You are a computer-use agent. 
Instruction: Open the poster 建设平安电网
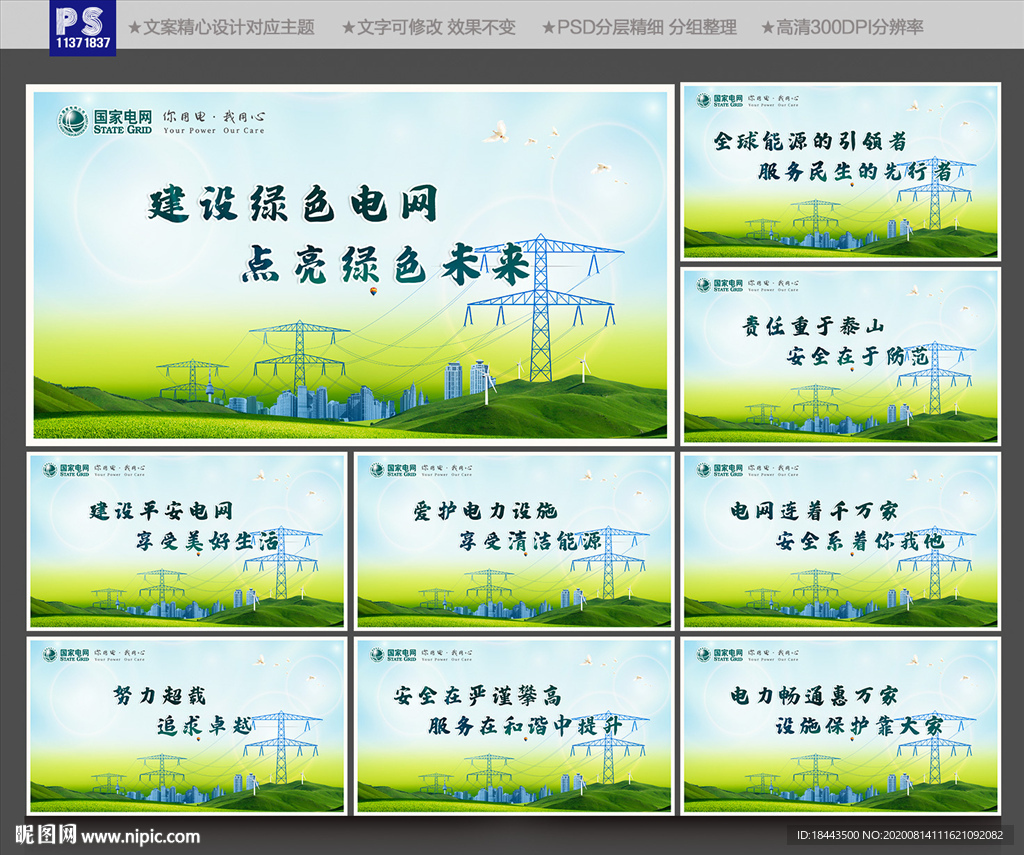point(187,541)
